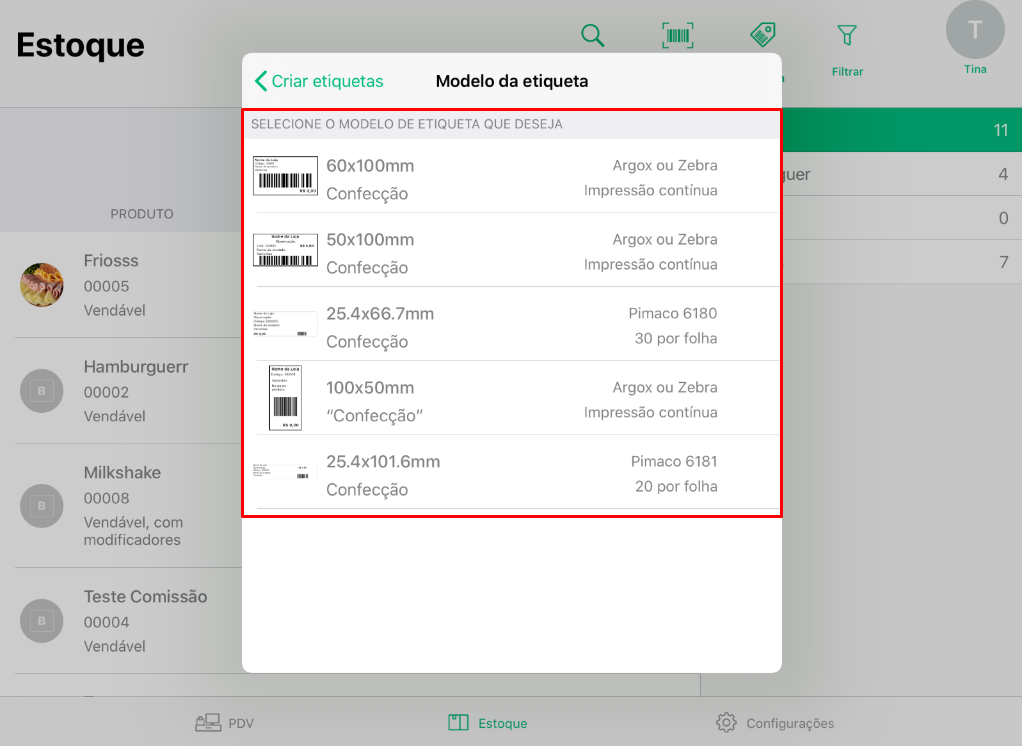Click the PRODUTO column header

pos(141,214)
